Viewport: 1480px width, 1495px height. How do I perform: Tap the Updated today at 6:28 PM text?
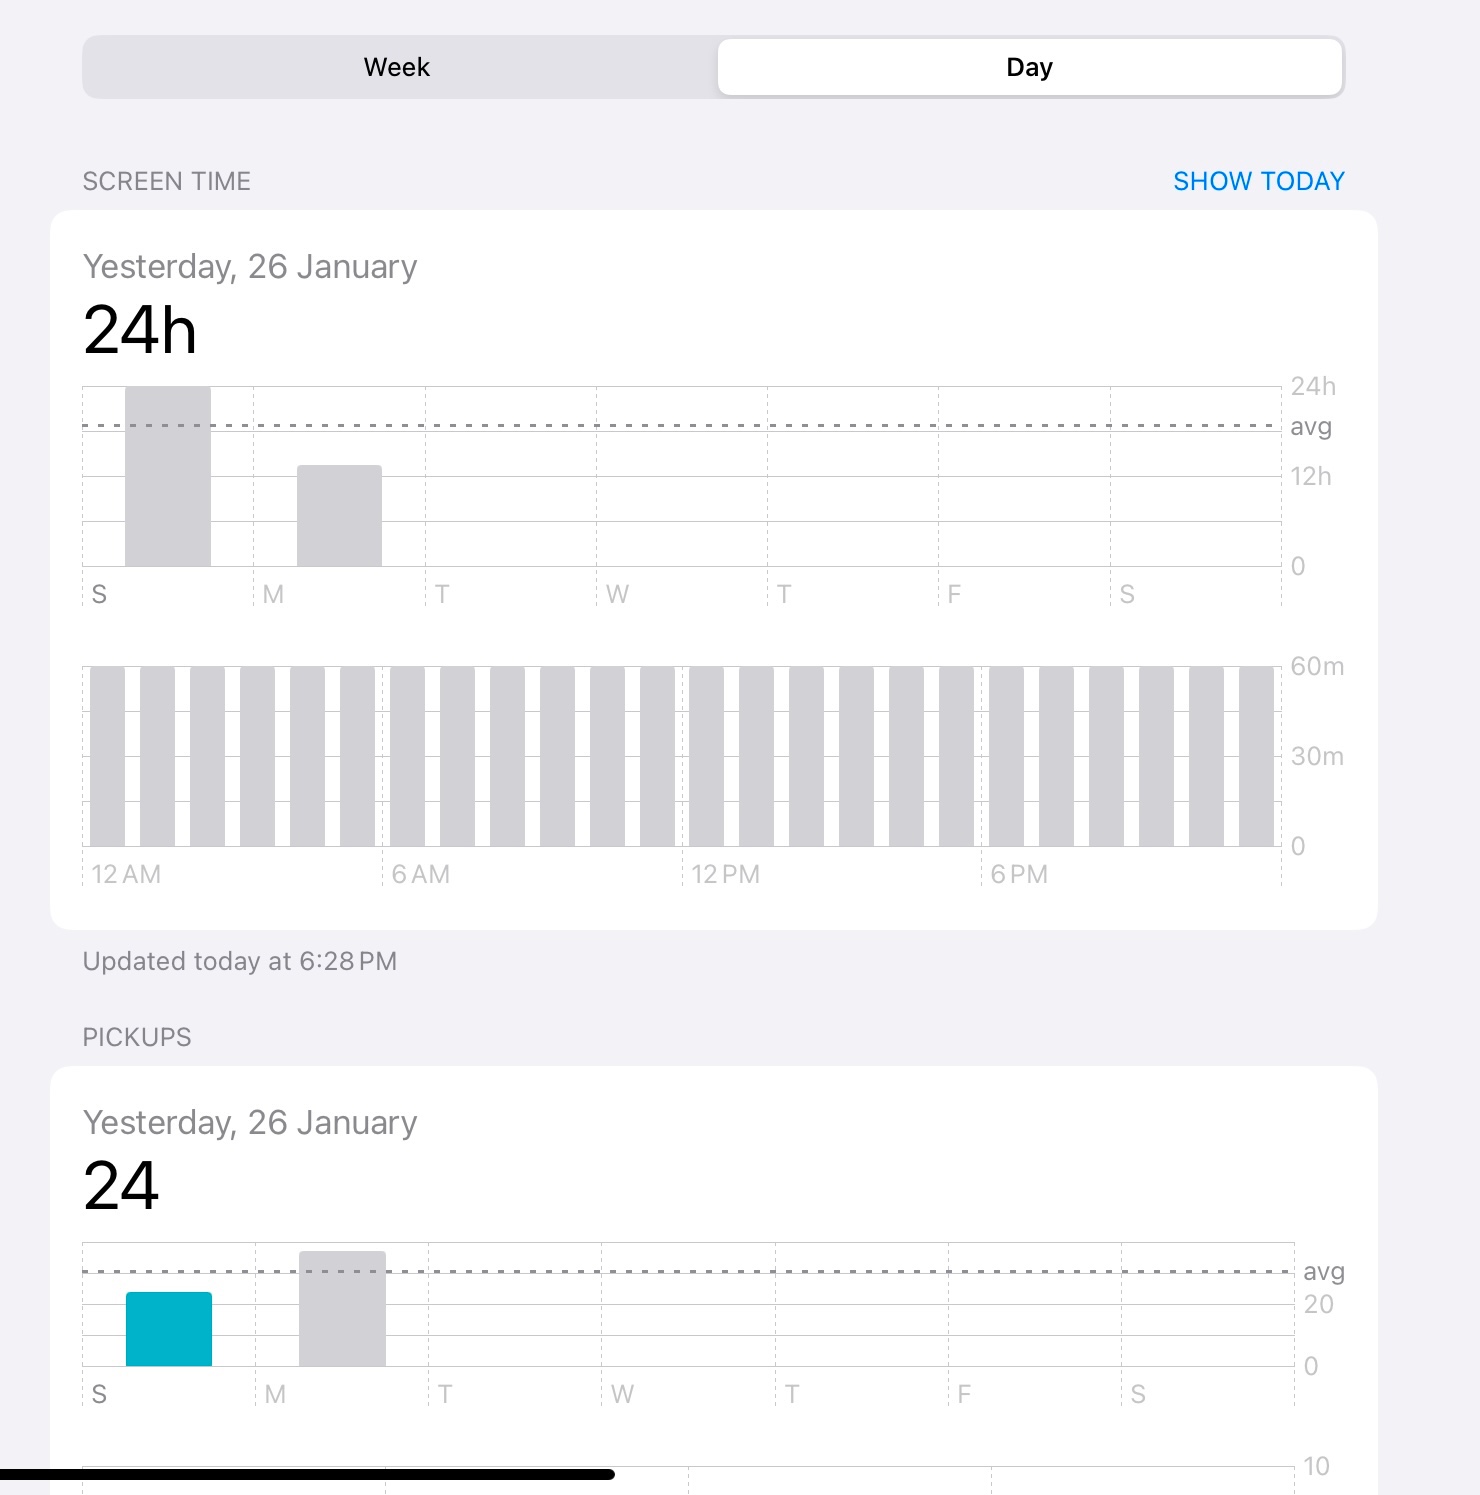[x=240, y=961]
